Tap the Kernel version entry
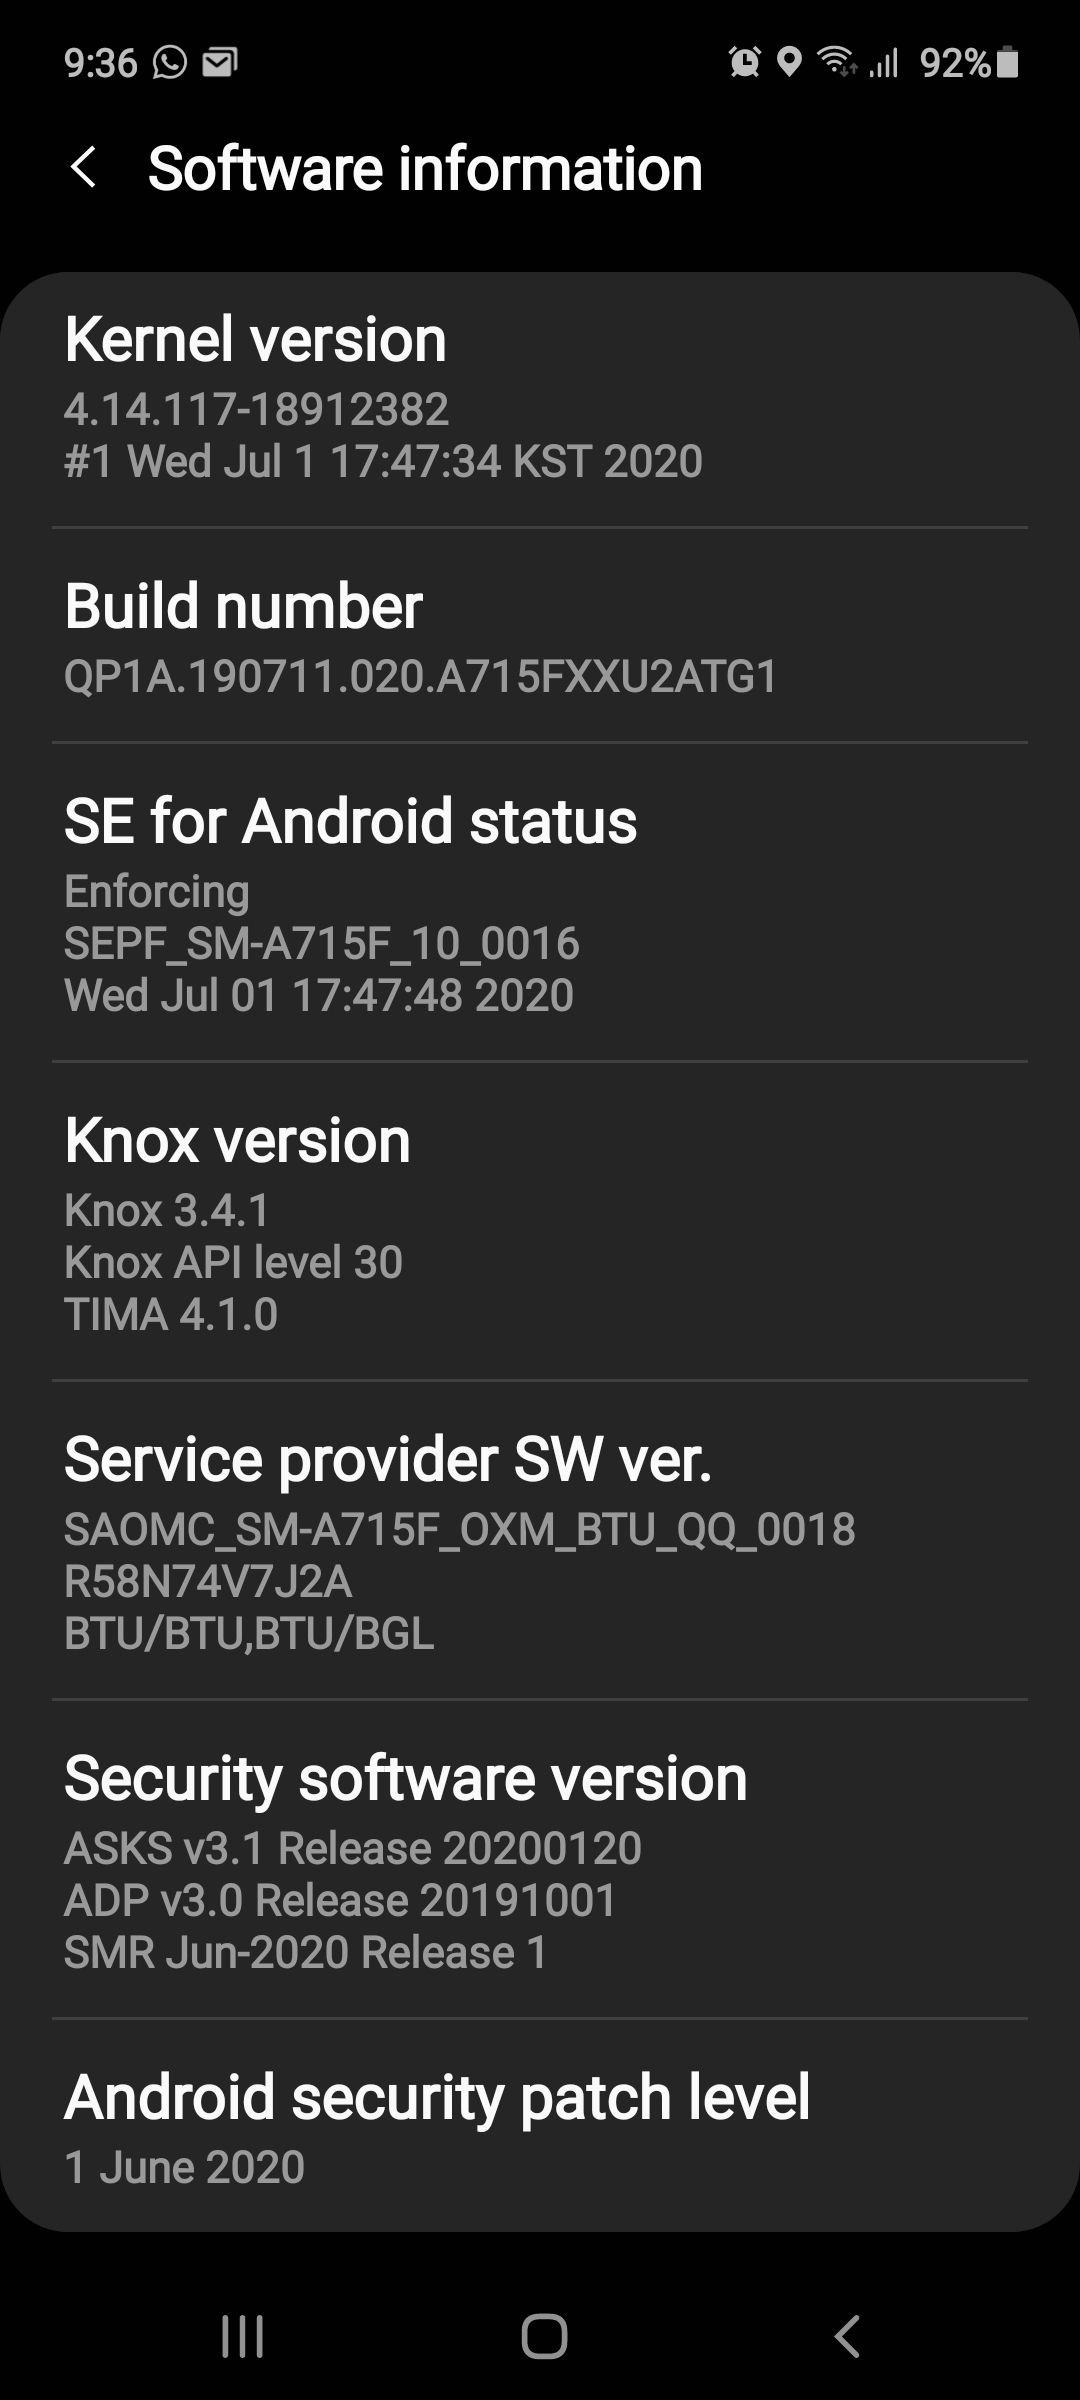The width and height of the screenshot is (1080, 2400). (x=540, y=398)
